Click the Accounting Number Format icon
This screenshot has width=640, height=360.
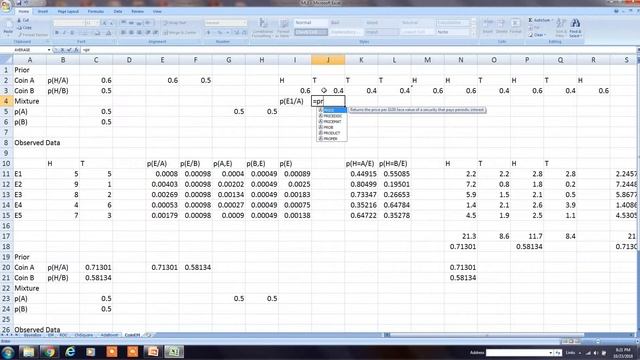pyautogui.click(x=209, y=33)
